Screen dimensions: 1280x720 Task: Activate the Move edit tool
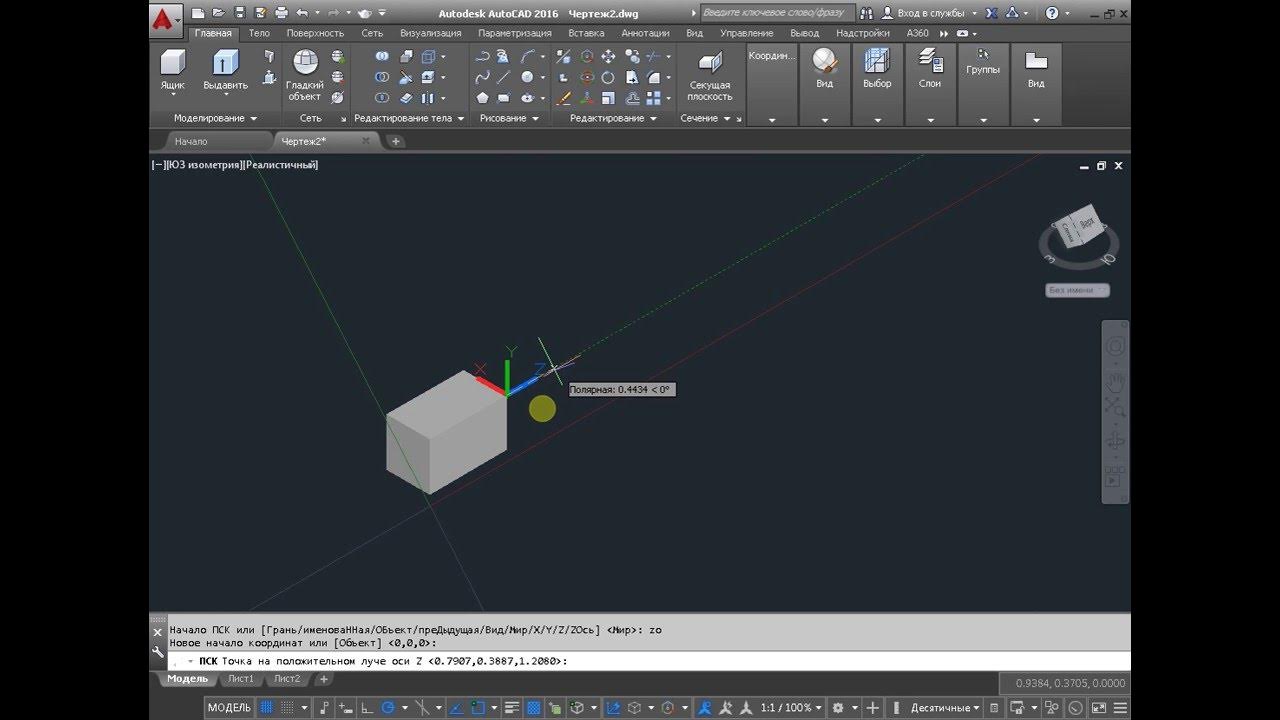pyautogui.click(x=608, y=56)
